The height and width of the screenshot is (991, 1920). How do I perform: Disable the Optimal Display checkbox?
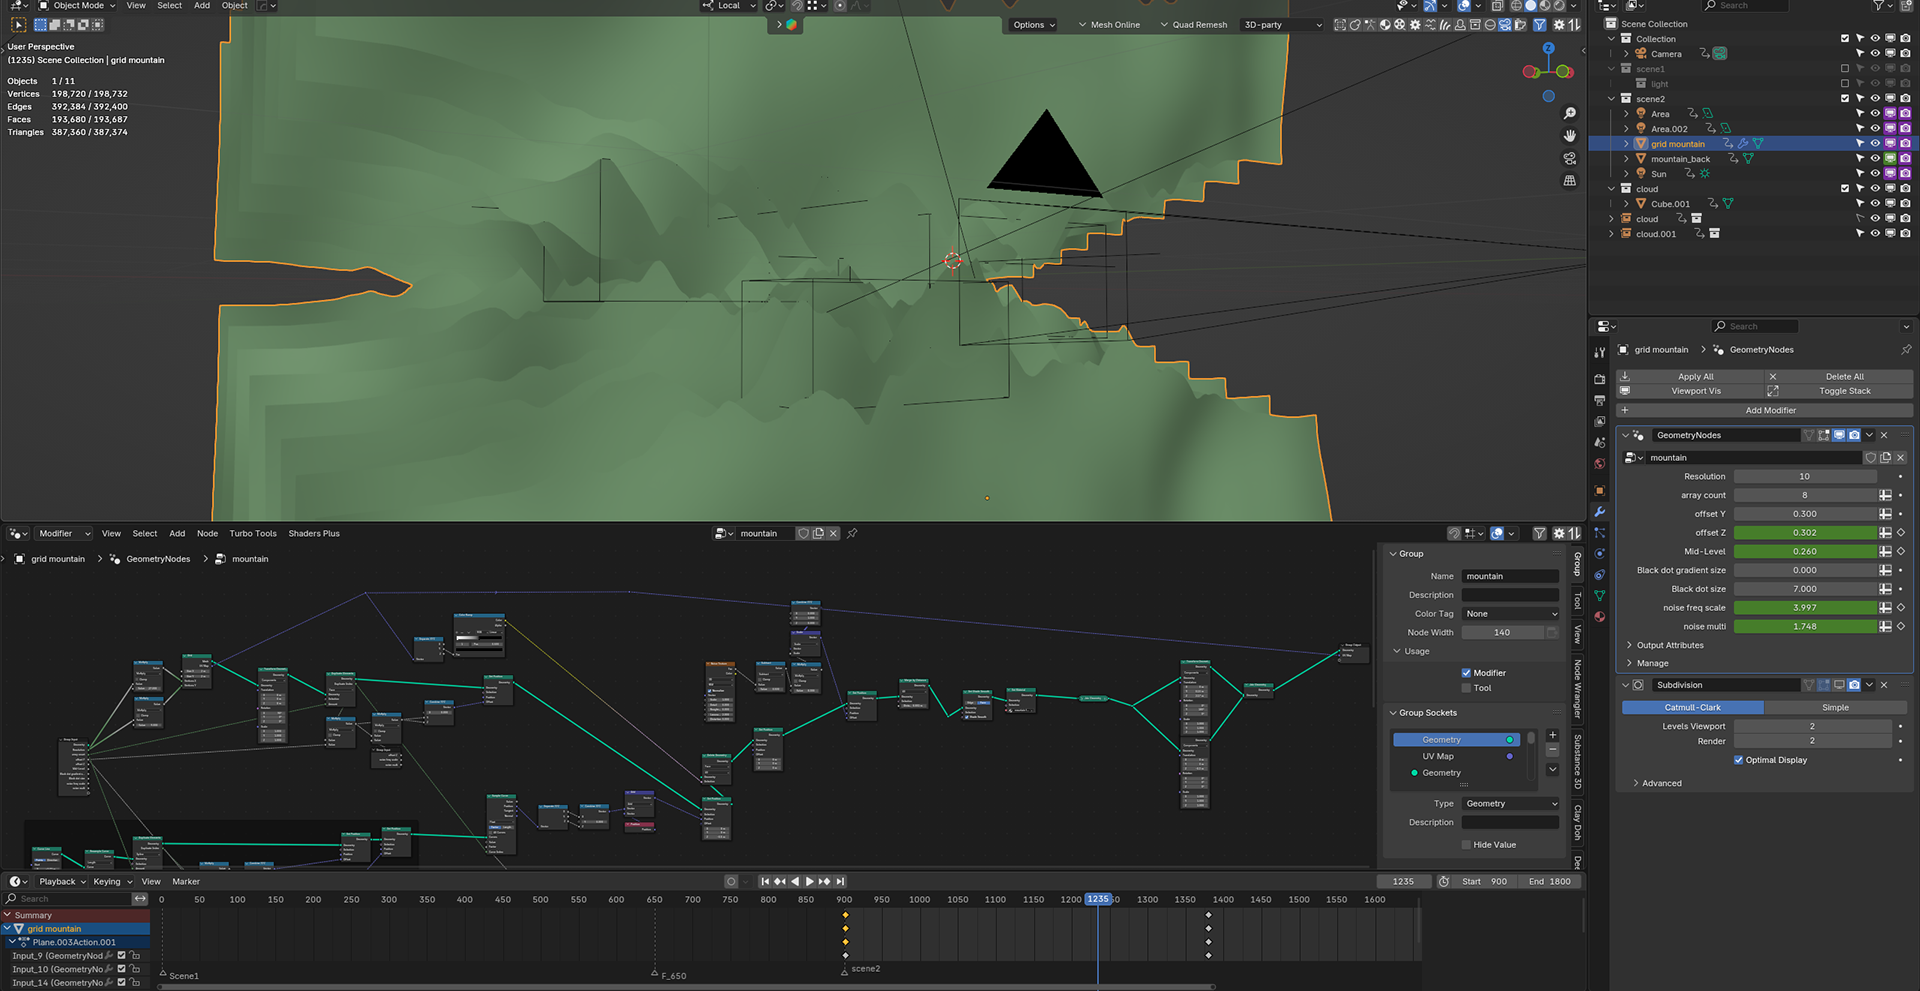click(x=1739, y=761)
